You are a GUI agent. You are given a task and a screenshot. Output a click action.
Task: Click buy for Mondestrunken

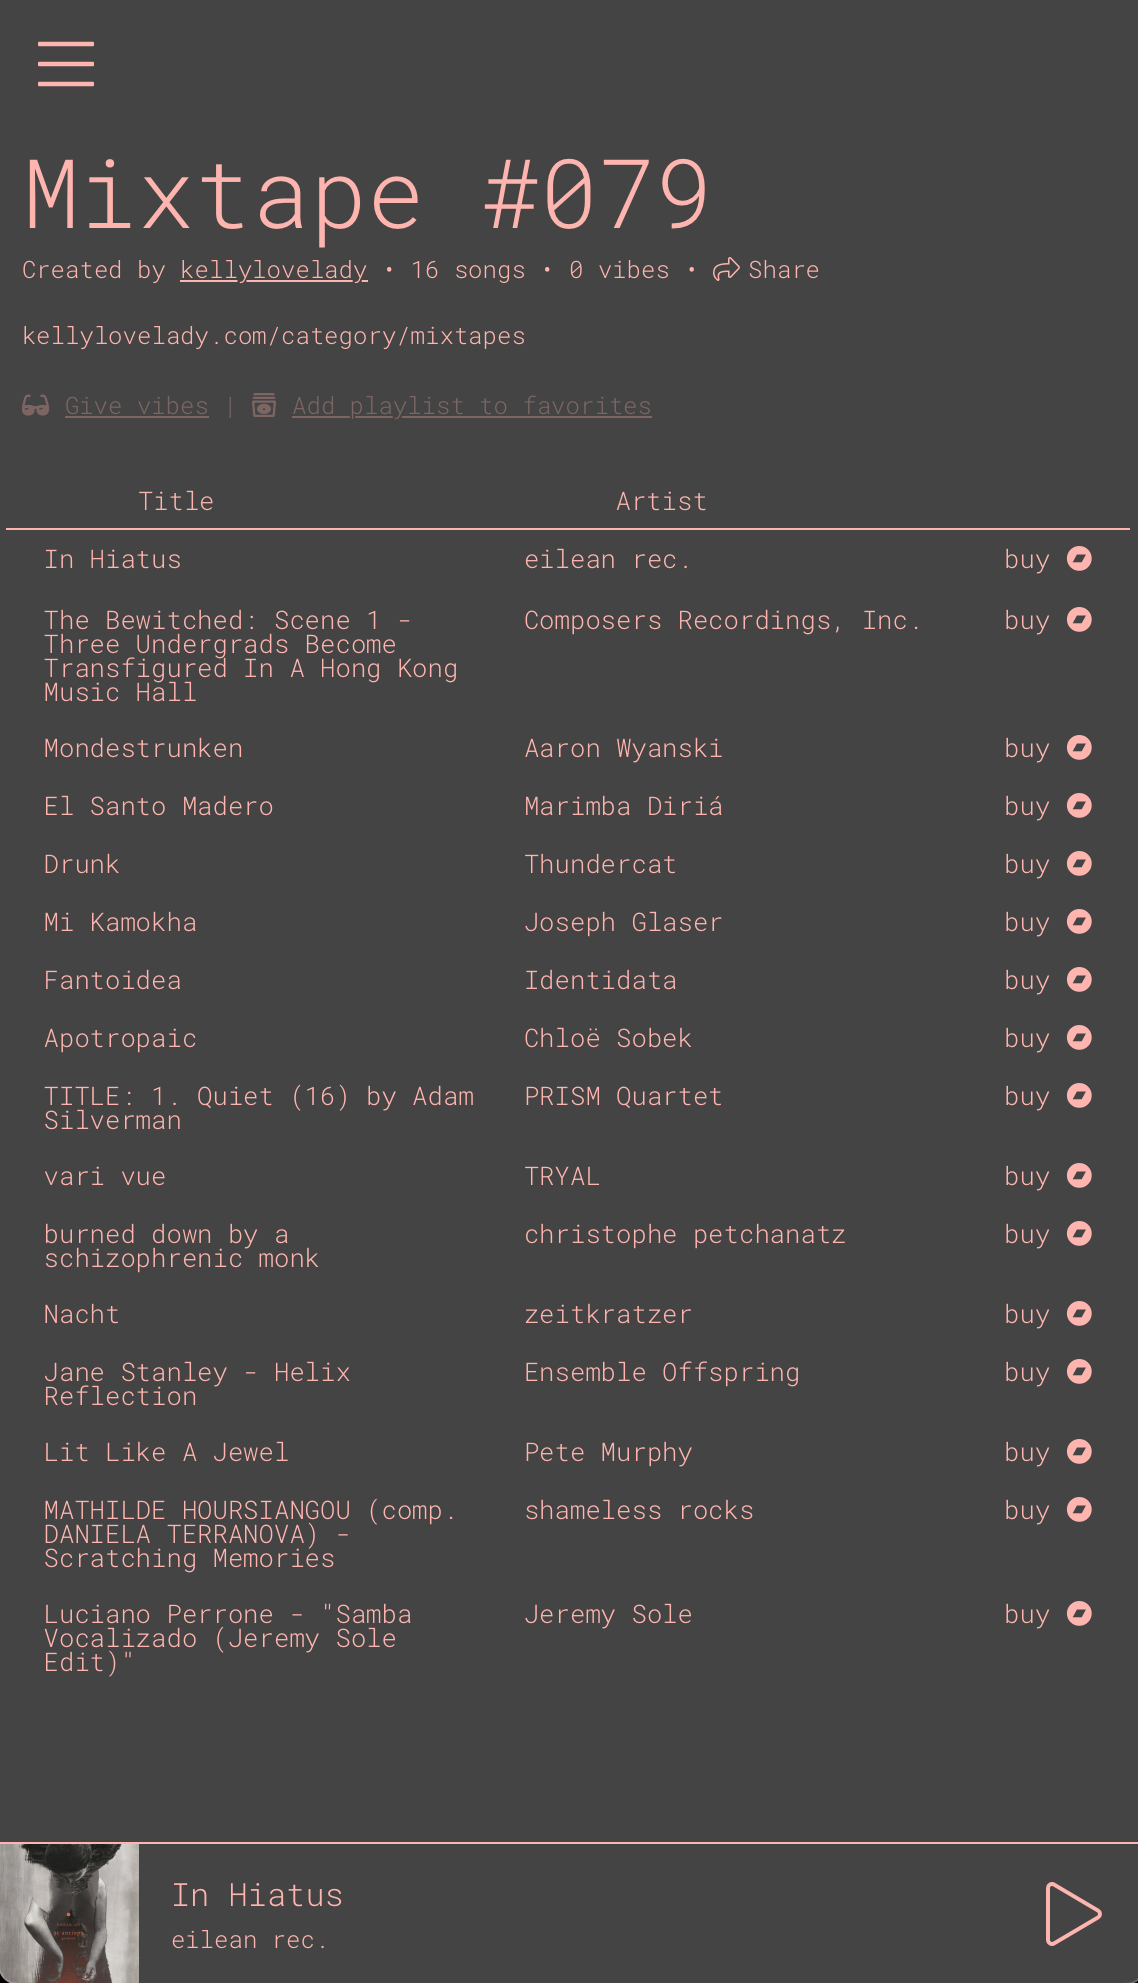[x=1026, y=748]
